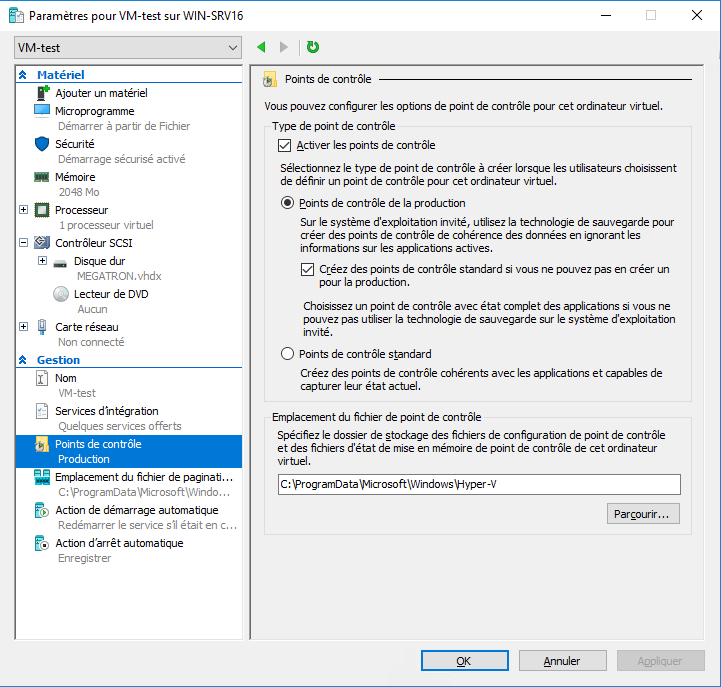Click the Parcourir… button
The width and height of the screenshot is (721, 687).
coord(643,514)
